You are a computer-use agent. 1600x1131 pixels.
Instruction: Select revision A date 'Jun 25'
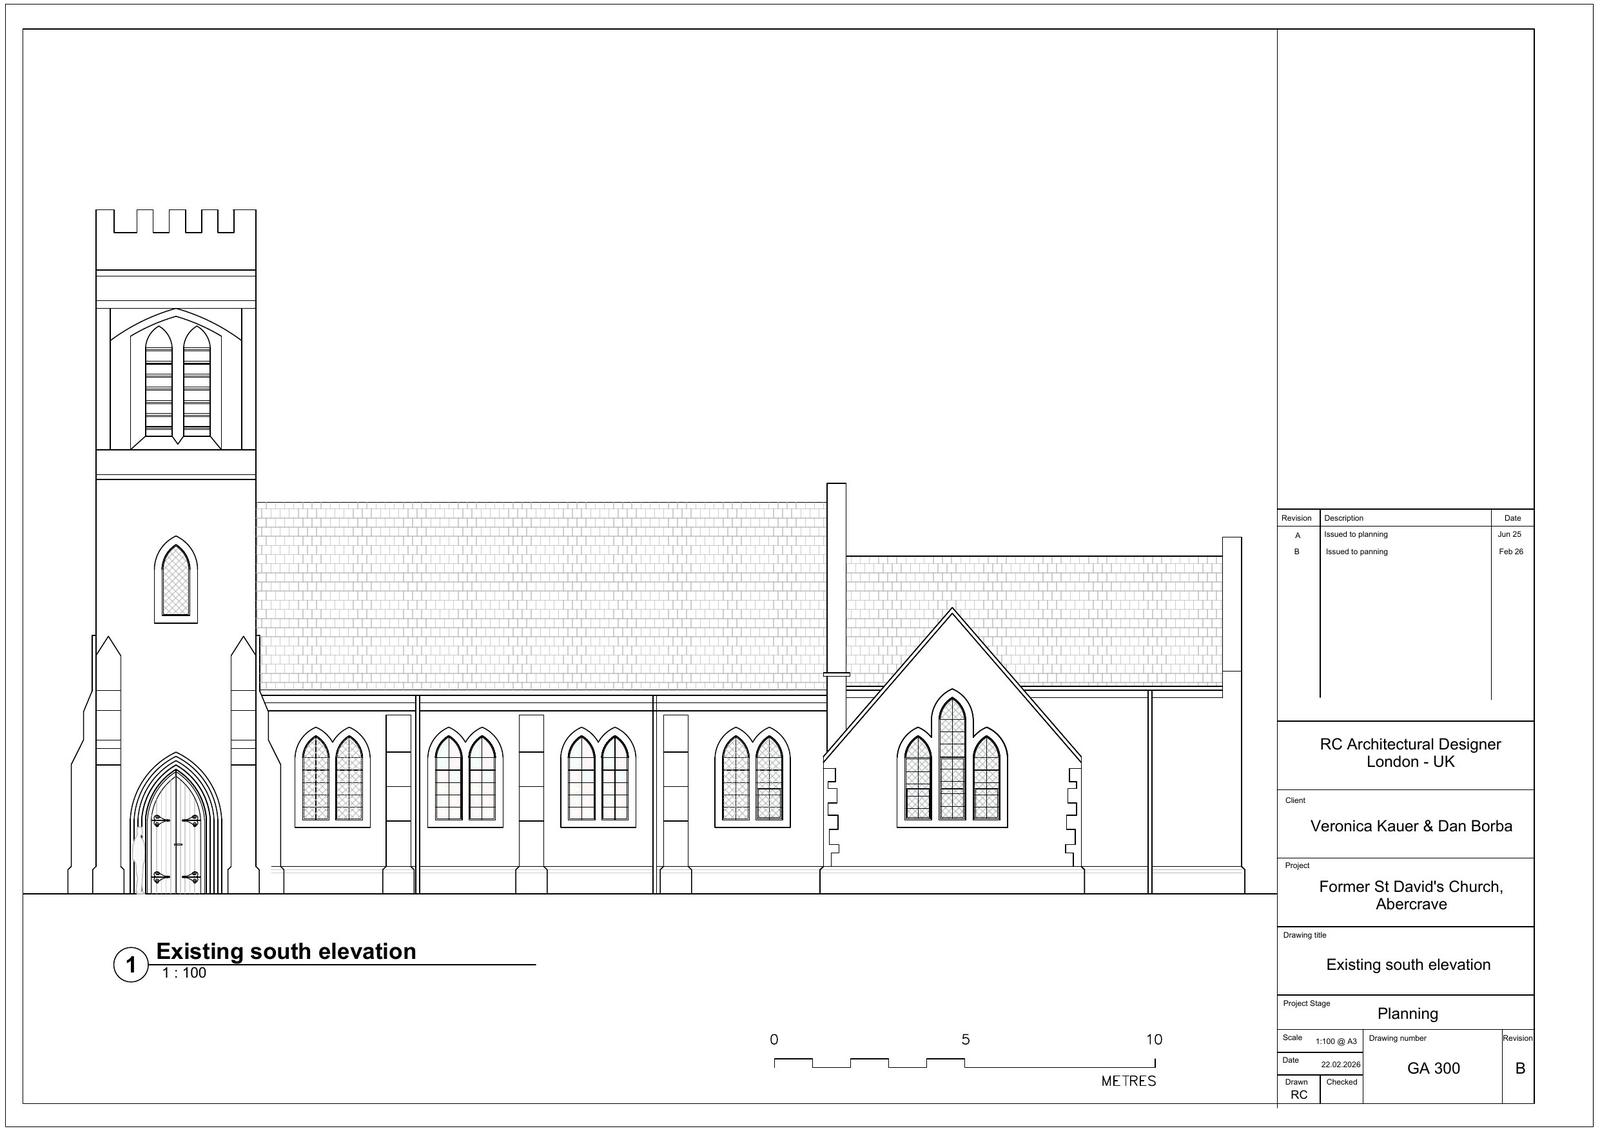tap(1509, 535)
